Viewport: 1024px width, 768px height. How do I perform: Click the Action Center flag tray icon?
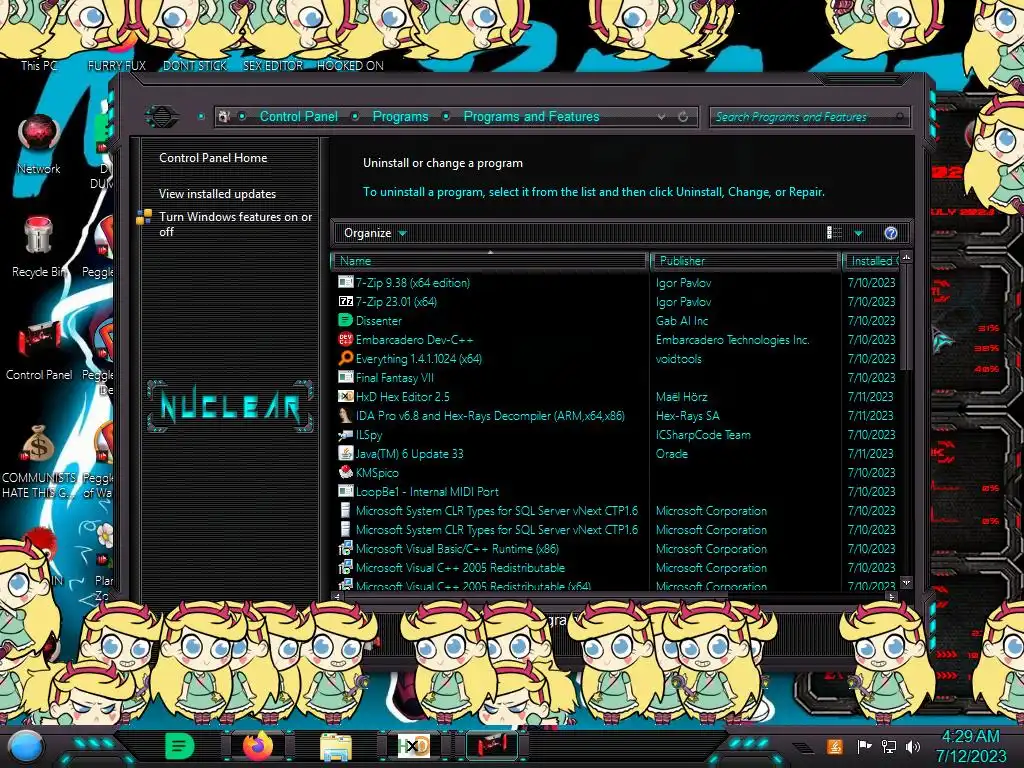pos(864,746)
